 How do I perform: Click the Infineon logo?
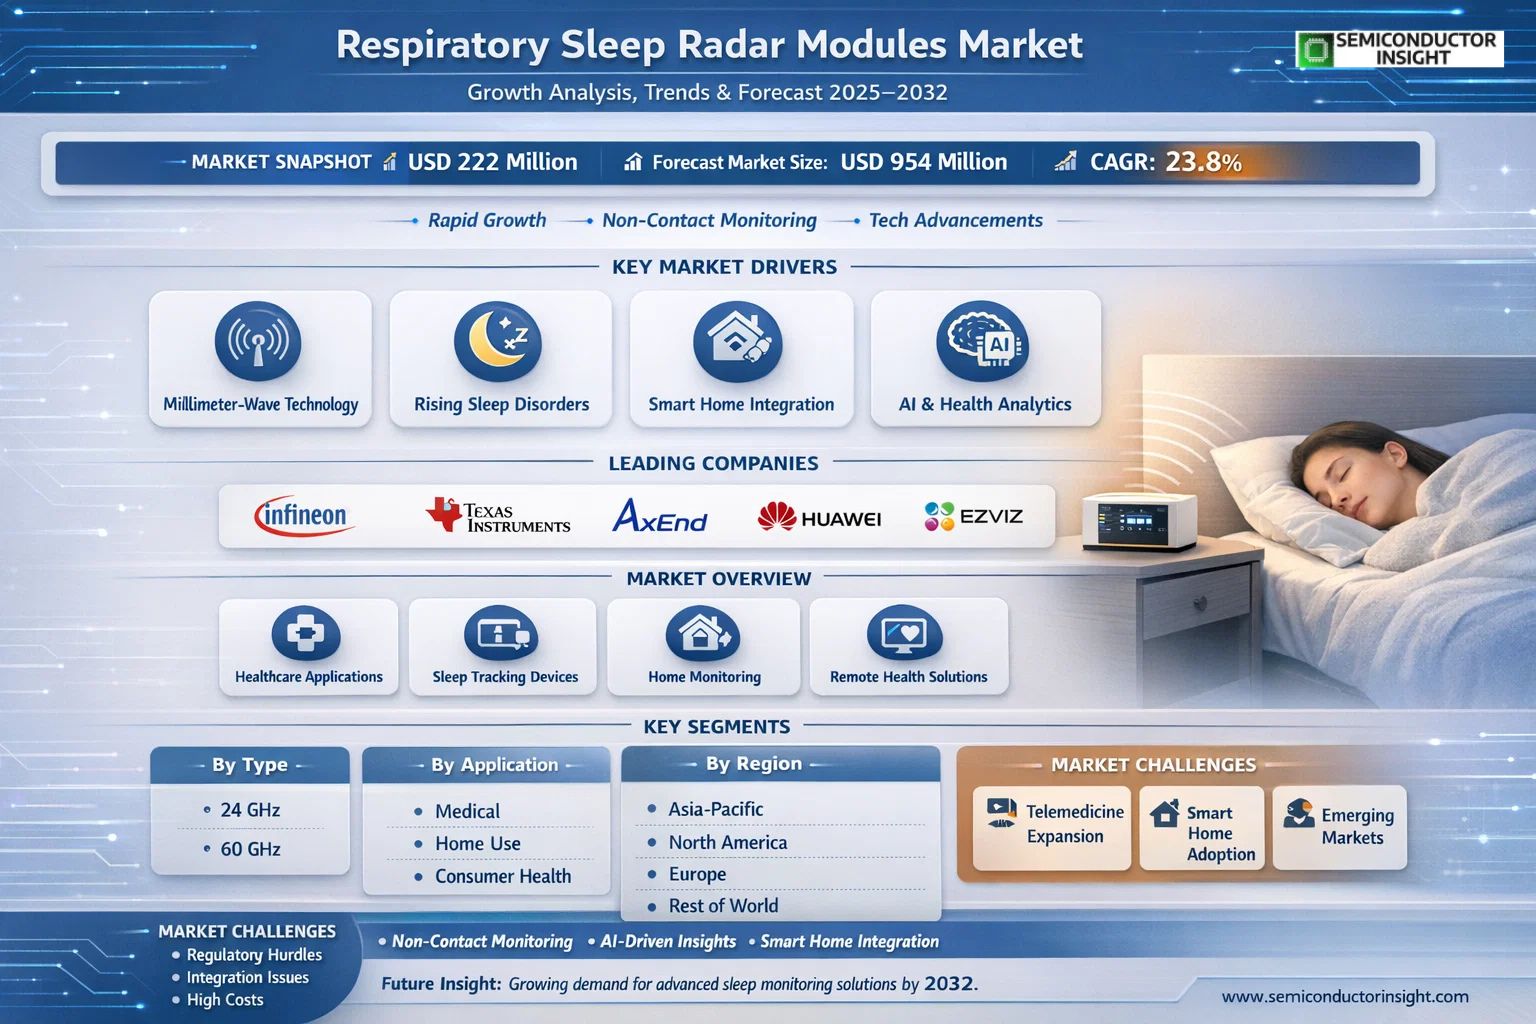[x=303, y=516]
